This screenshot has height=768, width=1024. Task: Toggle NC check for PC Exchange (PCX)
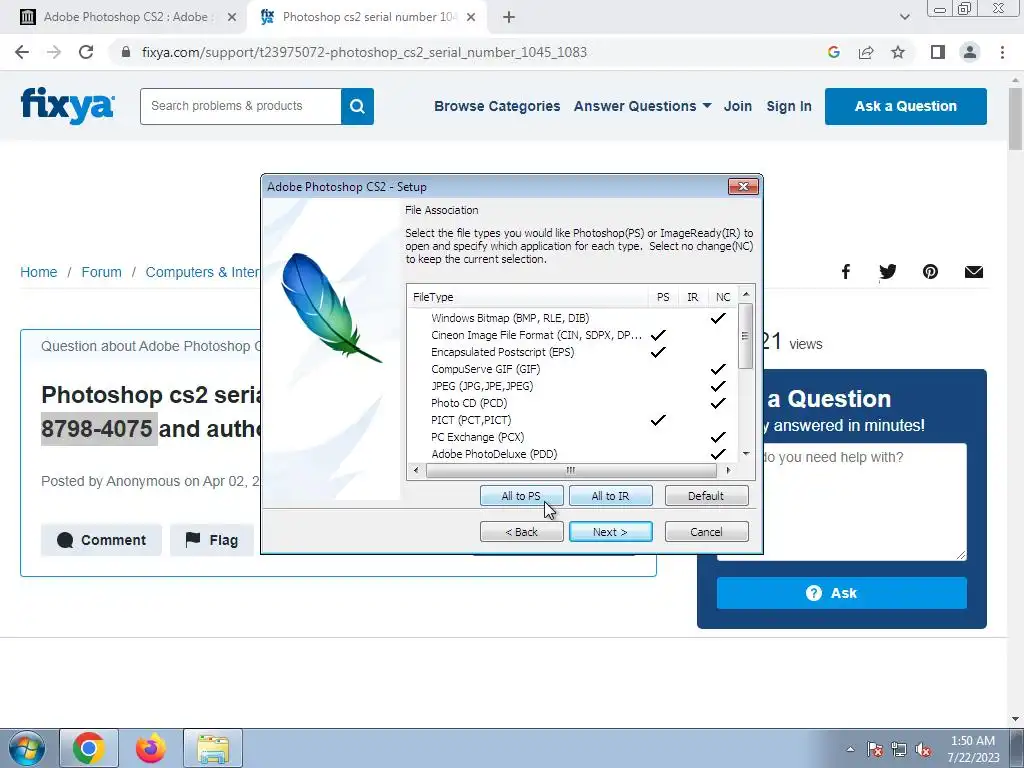coord(718,437)
